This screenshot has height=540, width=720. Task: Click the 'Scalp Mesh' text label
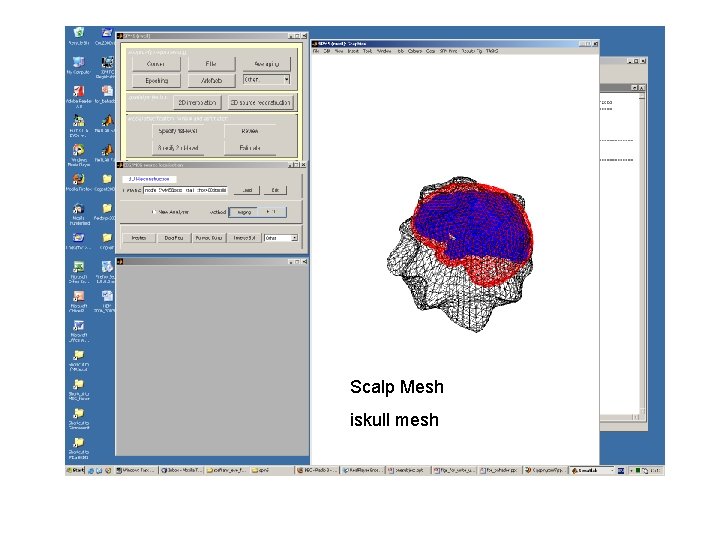(397, 387)
